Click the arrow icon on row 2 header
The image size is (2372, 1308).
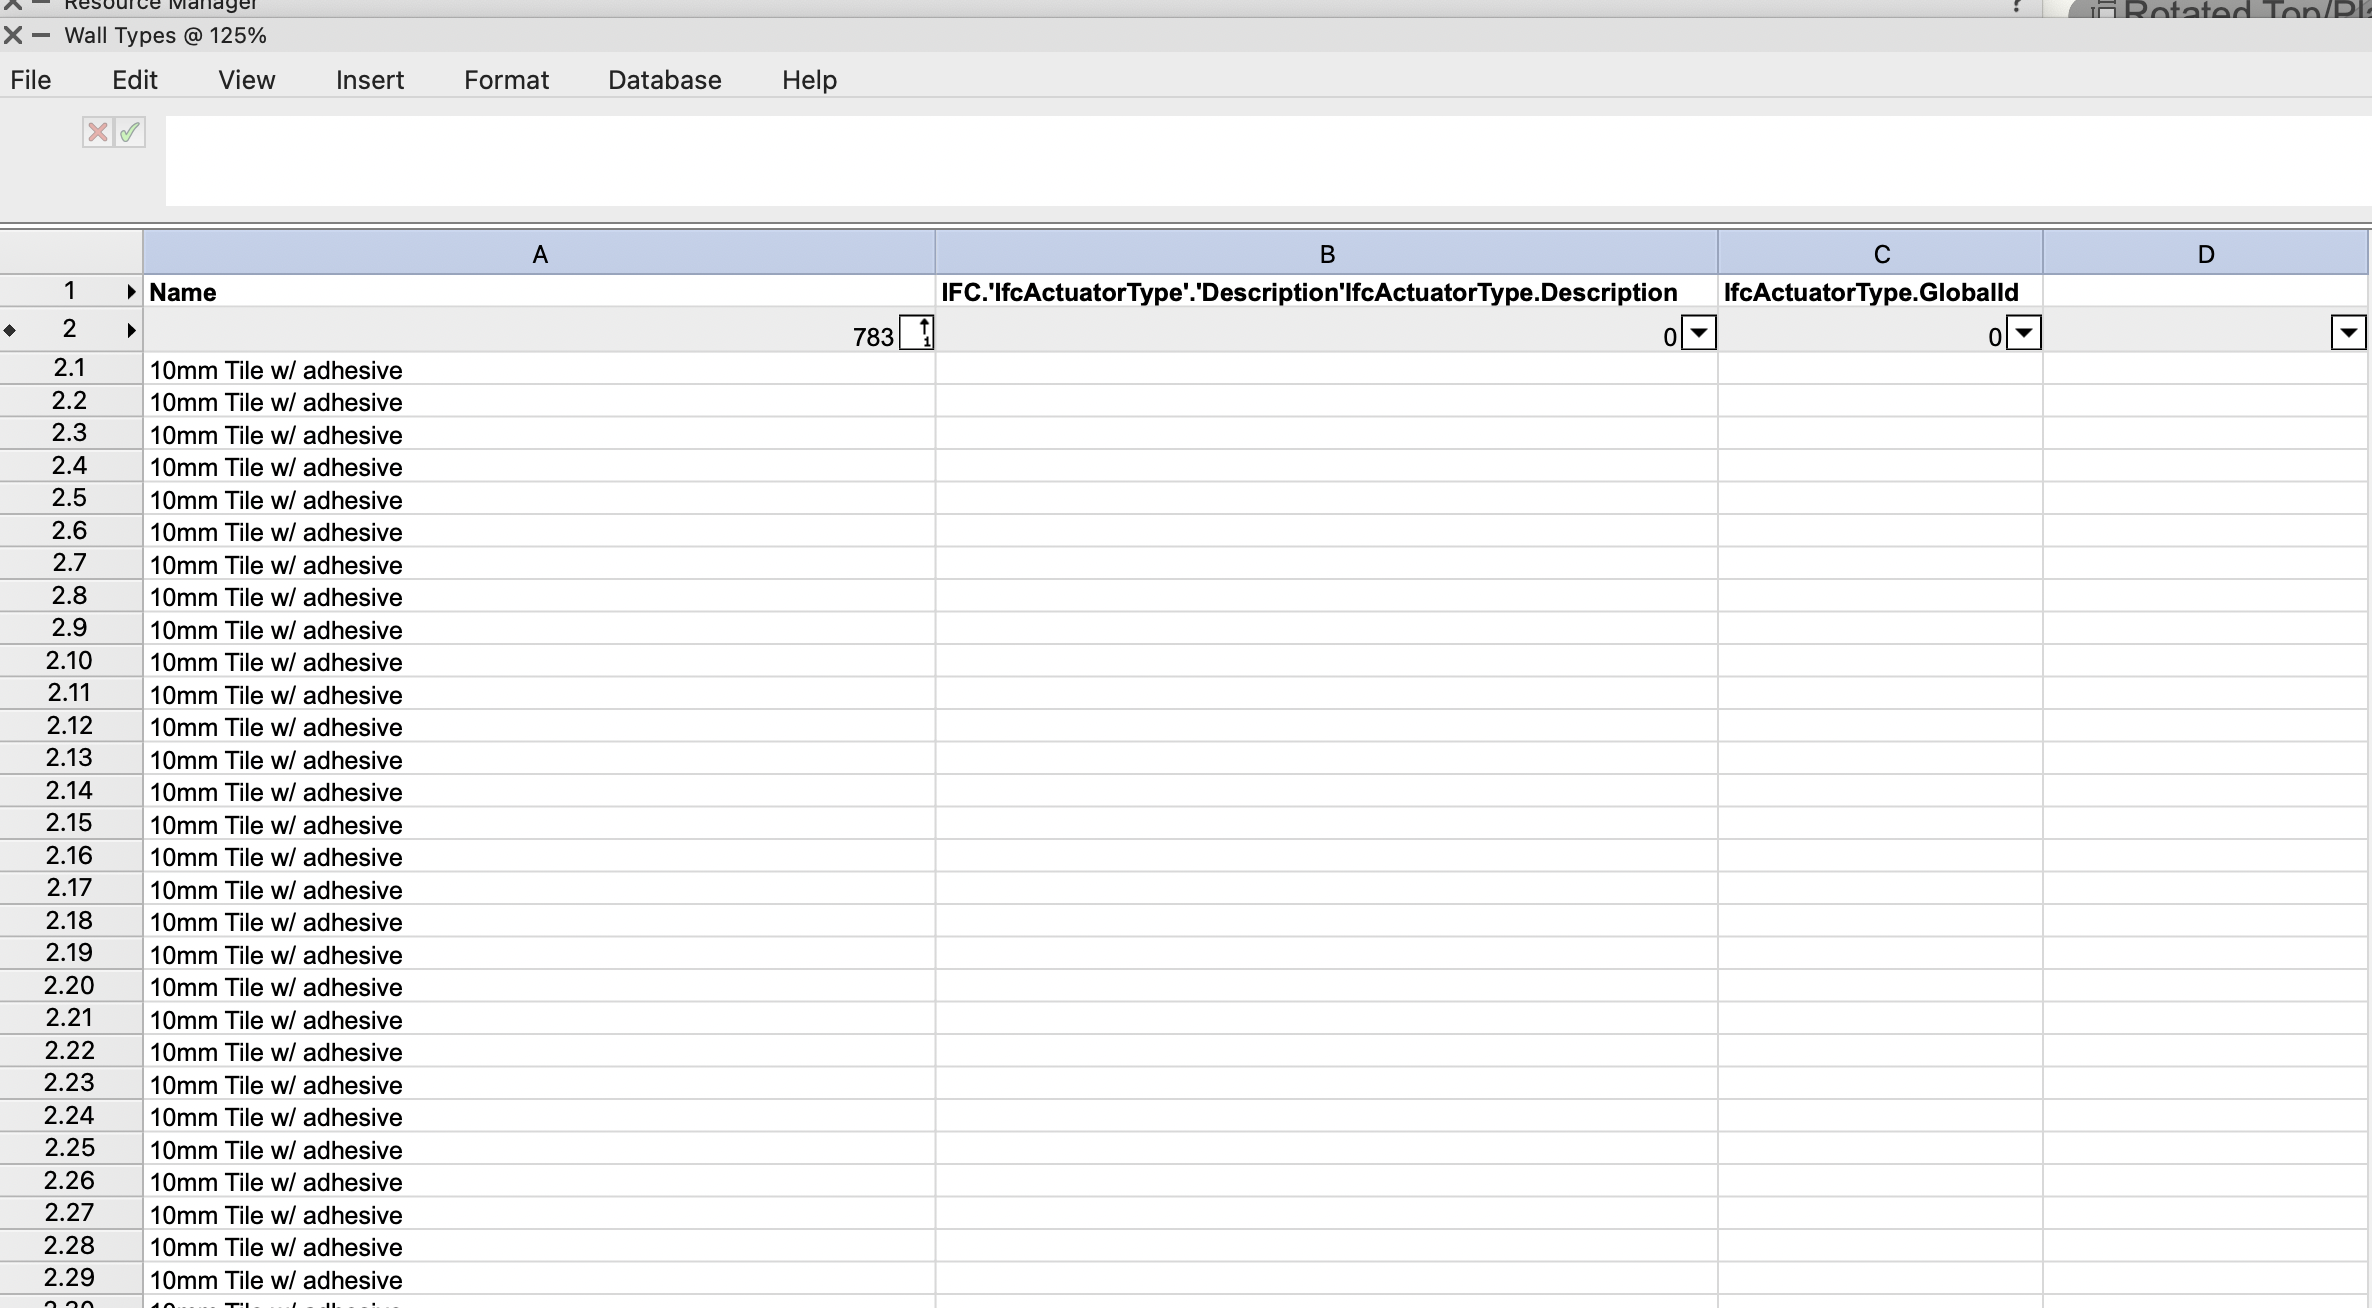pyautogui.click(x=131, y=330)
